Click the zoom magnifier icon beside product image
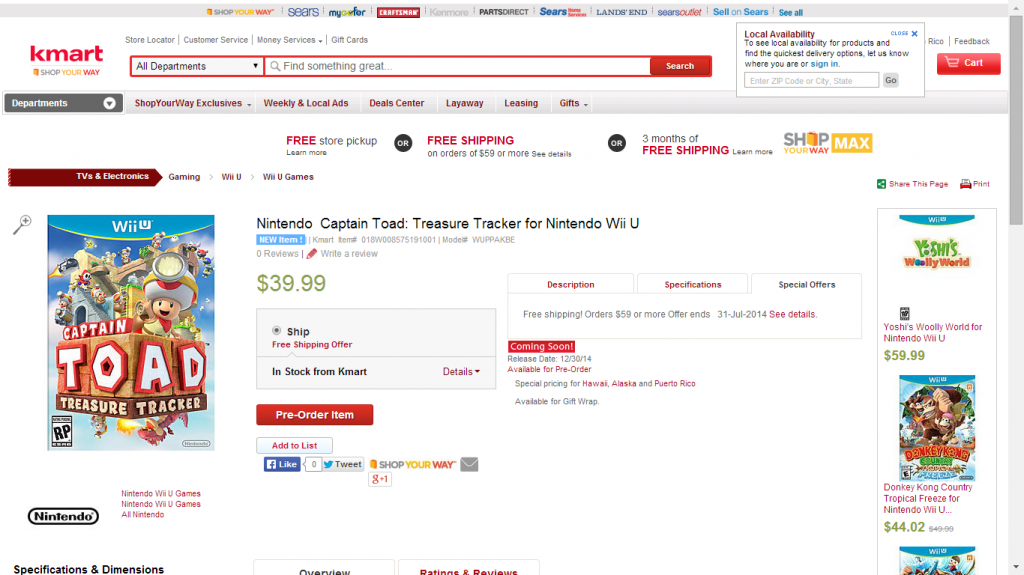Viewport: 1024px width, 575px height. (22, 225)
